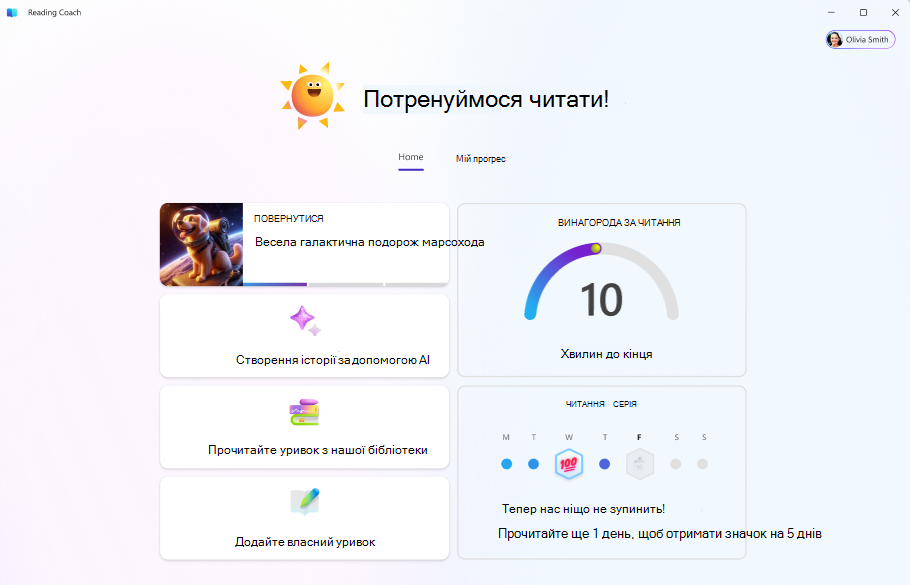The image size is (910, 585).
Task: Close the Reading Coach window
Action: (x=895, y=12)
